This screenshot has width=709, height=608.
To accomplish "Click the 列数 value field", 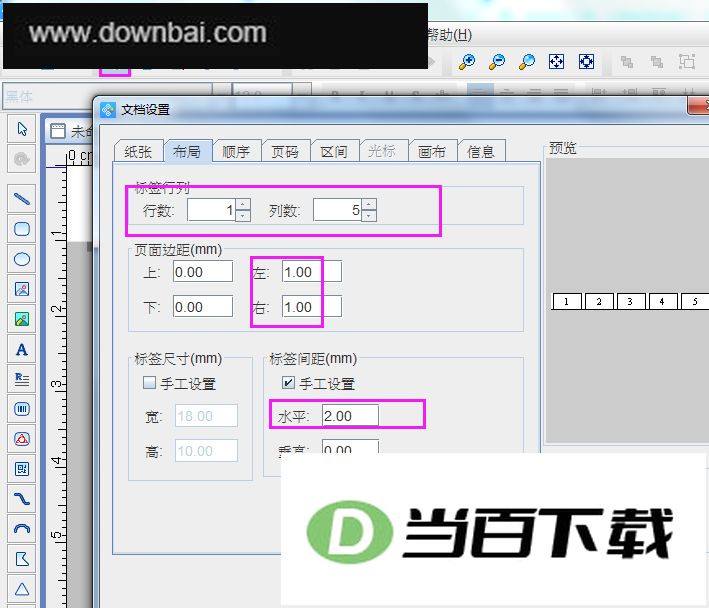I will click(337, 210).
